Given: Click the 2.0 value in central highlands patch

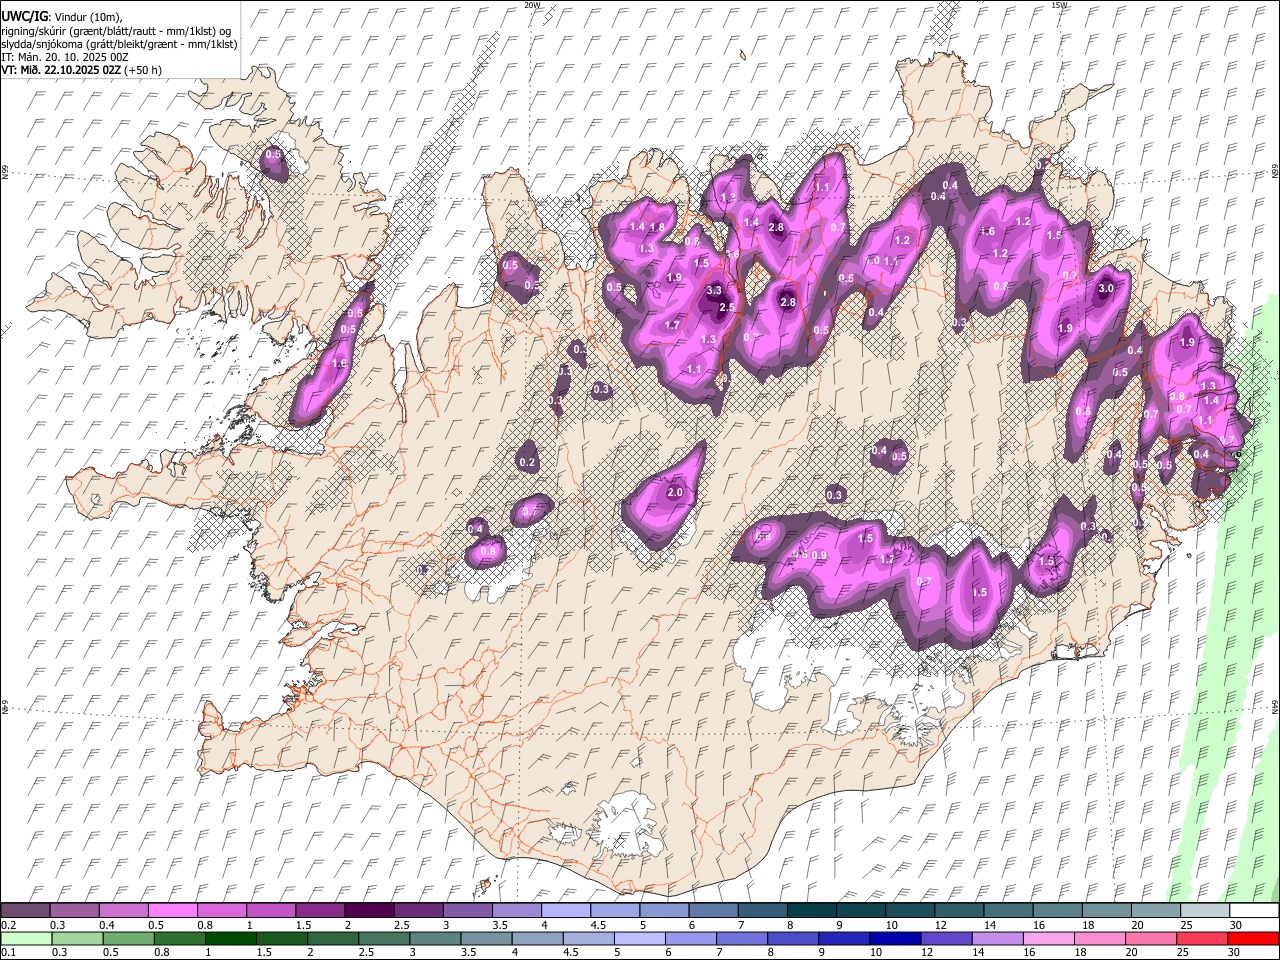Looking at the screenshot, I should 675,492.
